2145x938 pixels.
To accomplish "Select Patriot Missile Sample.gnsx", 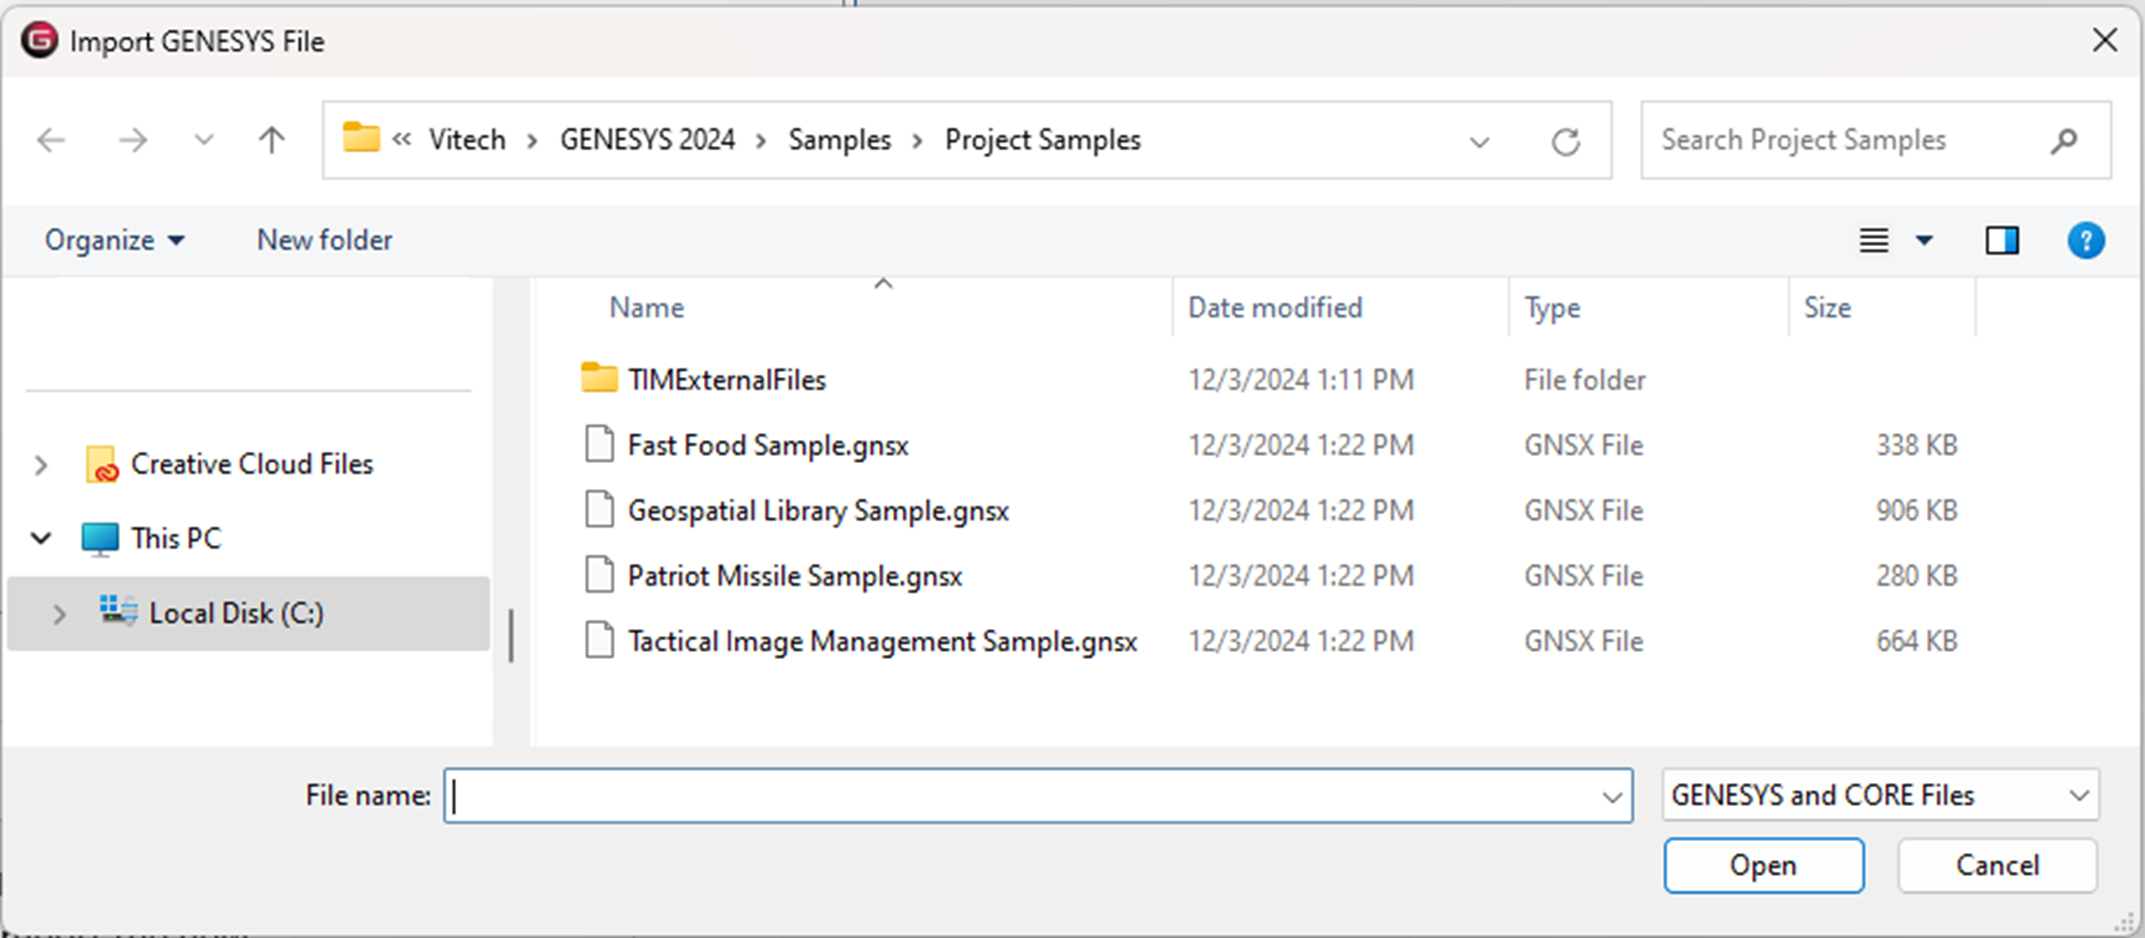I will [x=794, y=575].
